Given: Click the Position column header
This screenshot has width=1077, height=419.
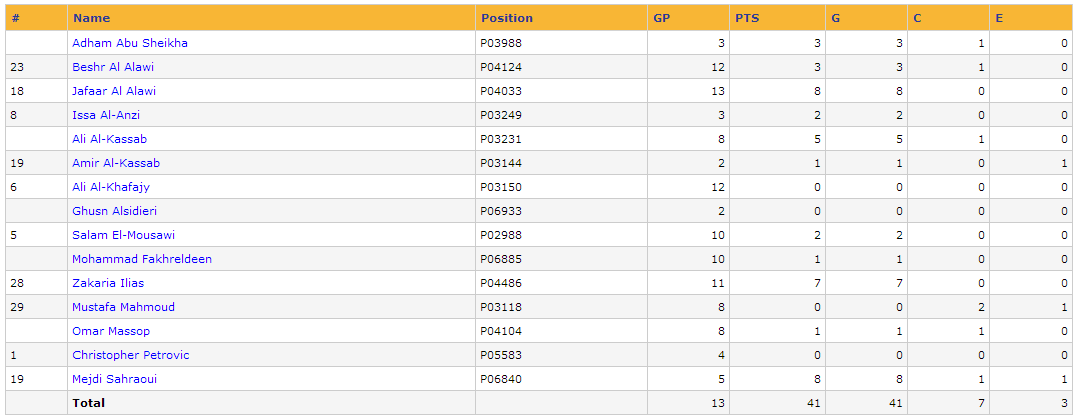Looking at the screenshot, I should pyautogui.click(x=507, y=19).
